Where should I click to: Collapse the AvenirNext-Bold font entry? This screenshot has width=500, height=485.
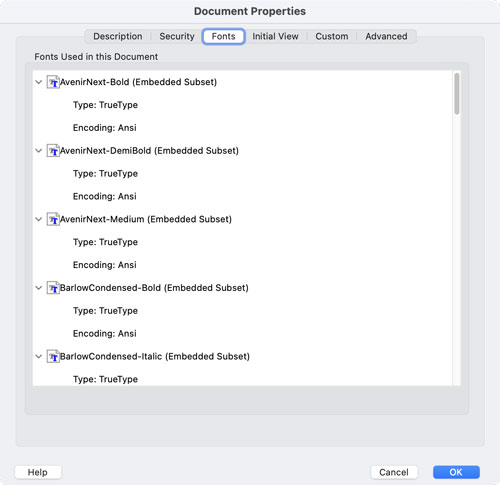[x=39, y=82]
